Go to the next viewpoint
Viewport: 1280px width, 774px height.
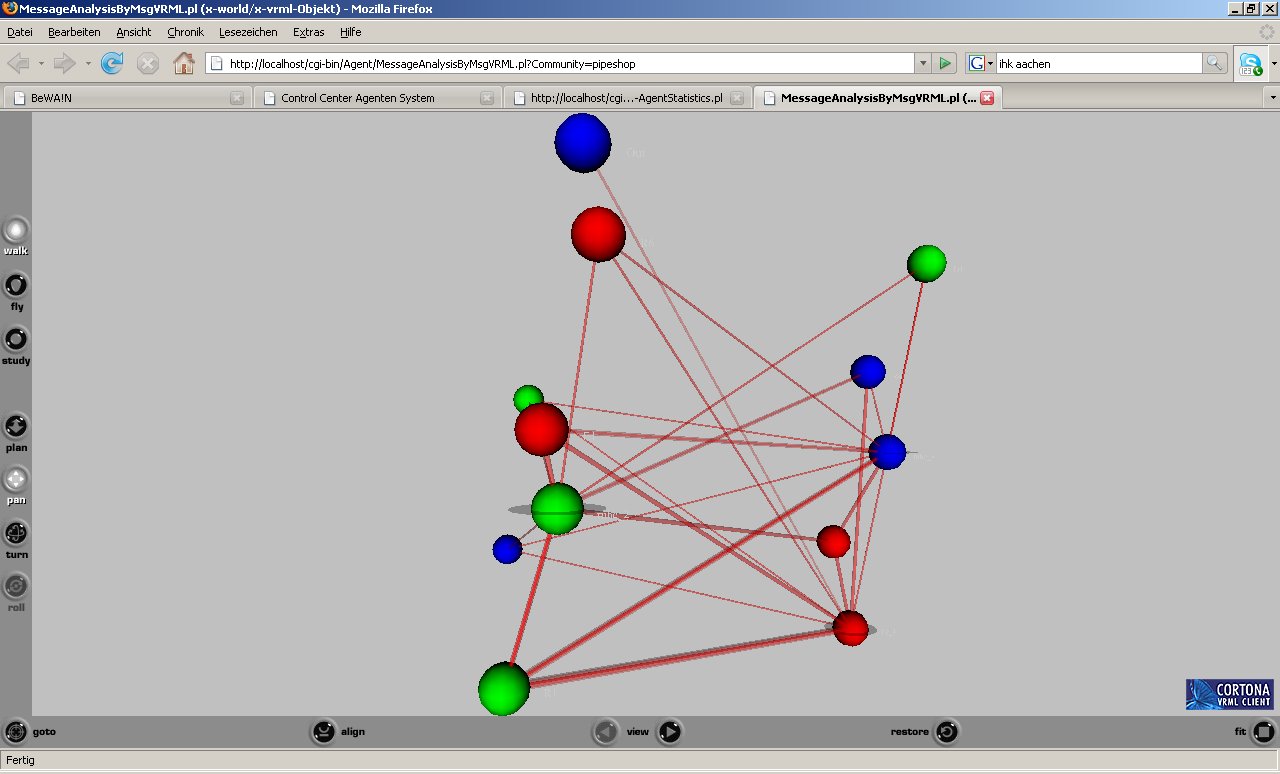(x=670, y=732)
